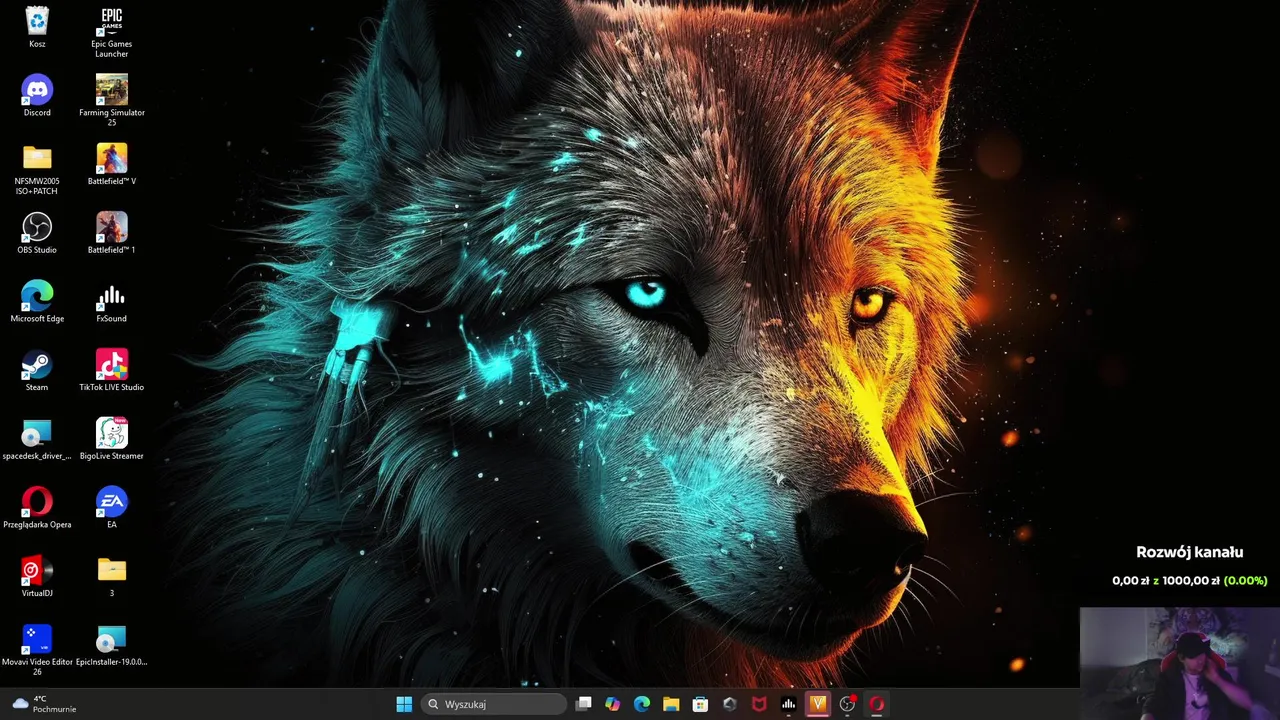Switch to OBS Studio in the taskbar
The height and width of the screenshot is (720, 1280).
tap(847, 704)
